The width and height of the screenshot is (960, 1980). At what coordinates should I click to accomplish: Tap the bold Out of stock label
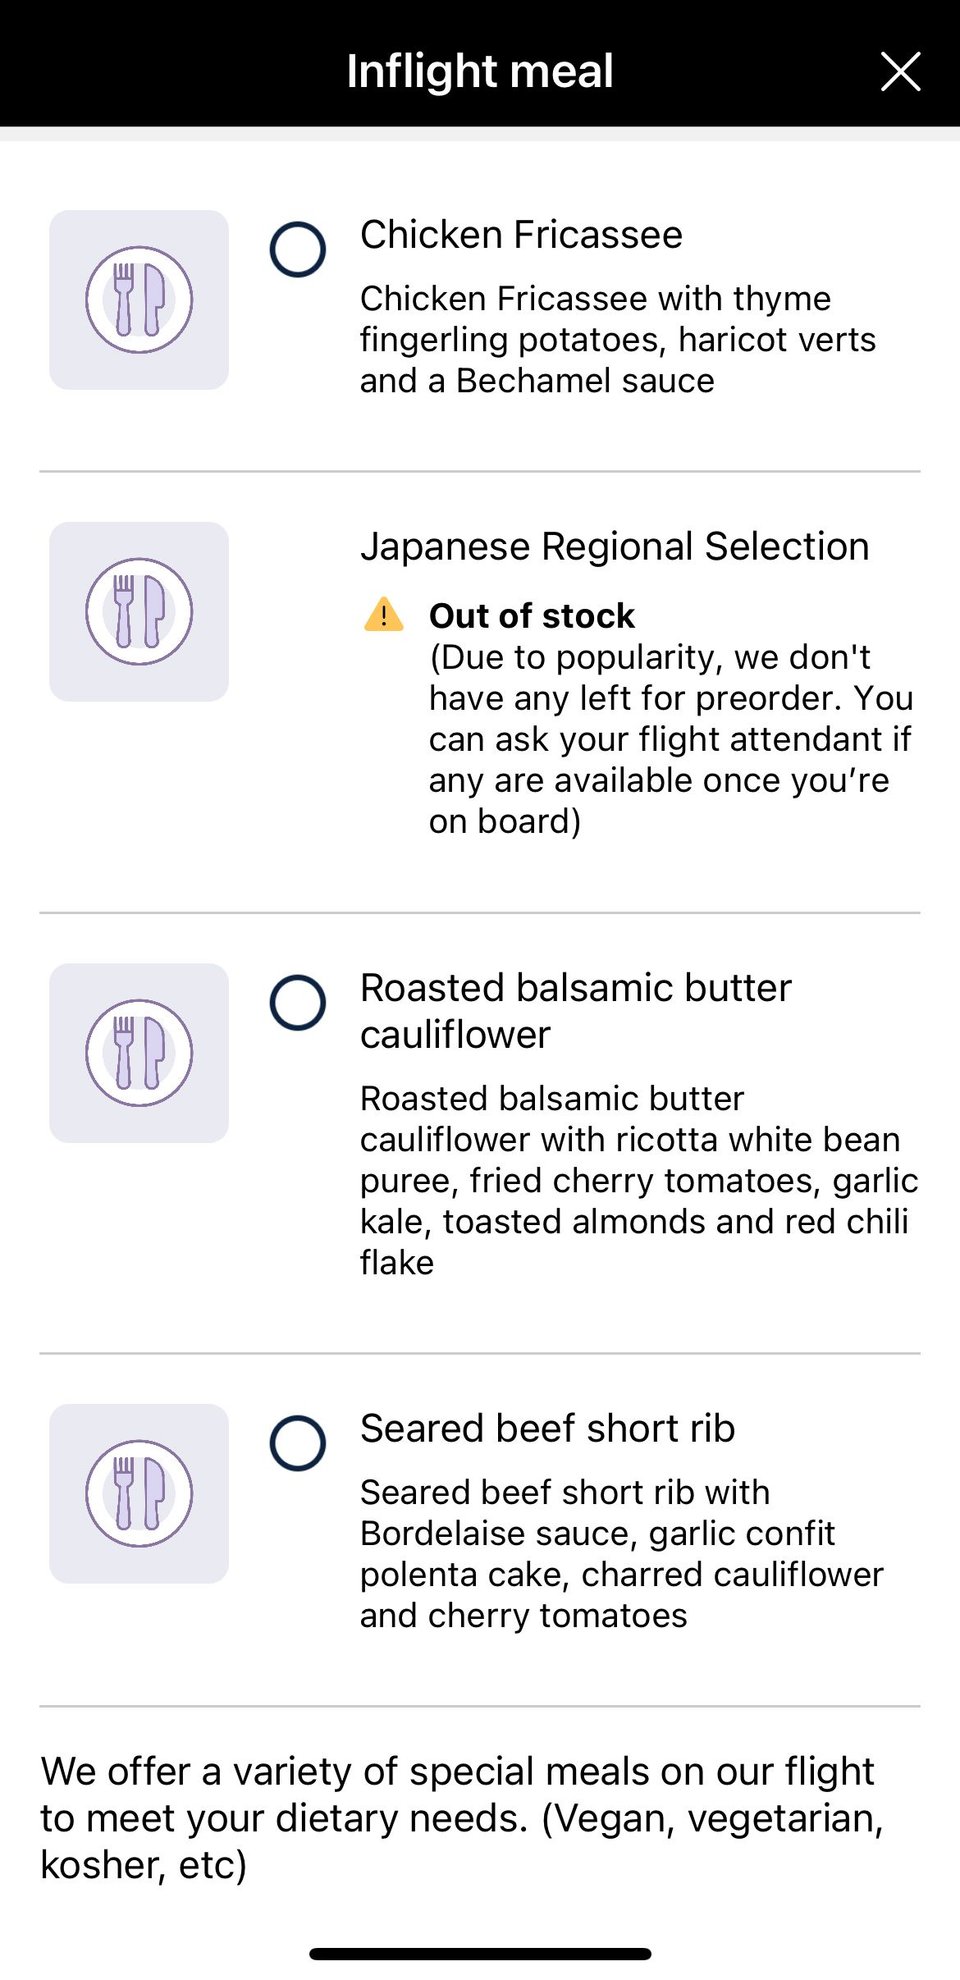tap(532, 616)
